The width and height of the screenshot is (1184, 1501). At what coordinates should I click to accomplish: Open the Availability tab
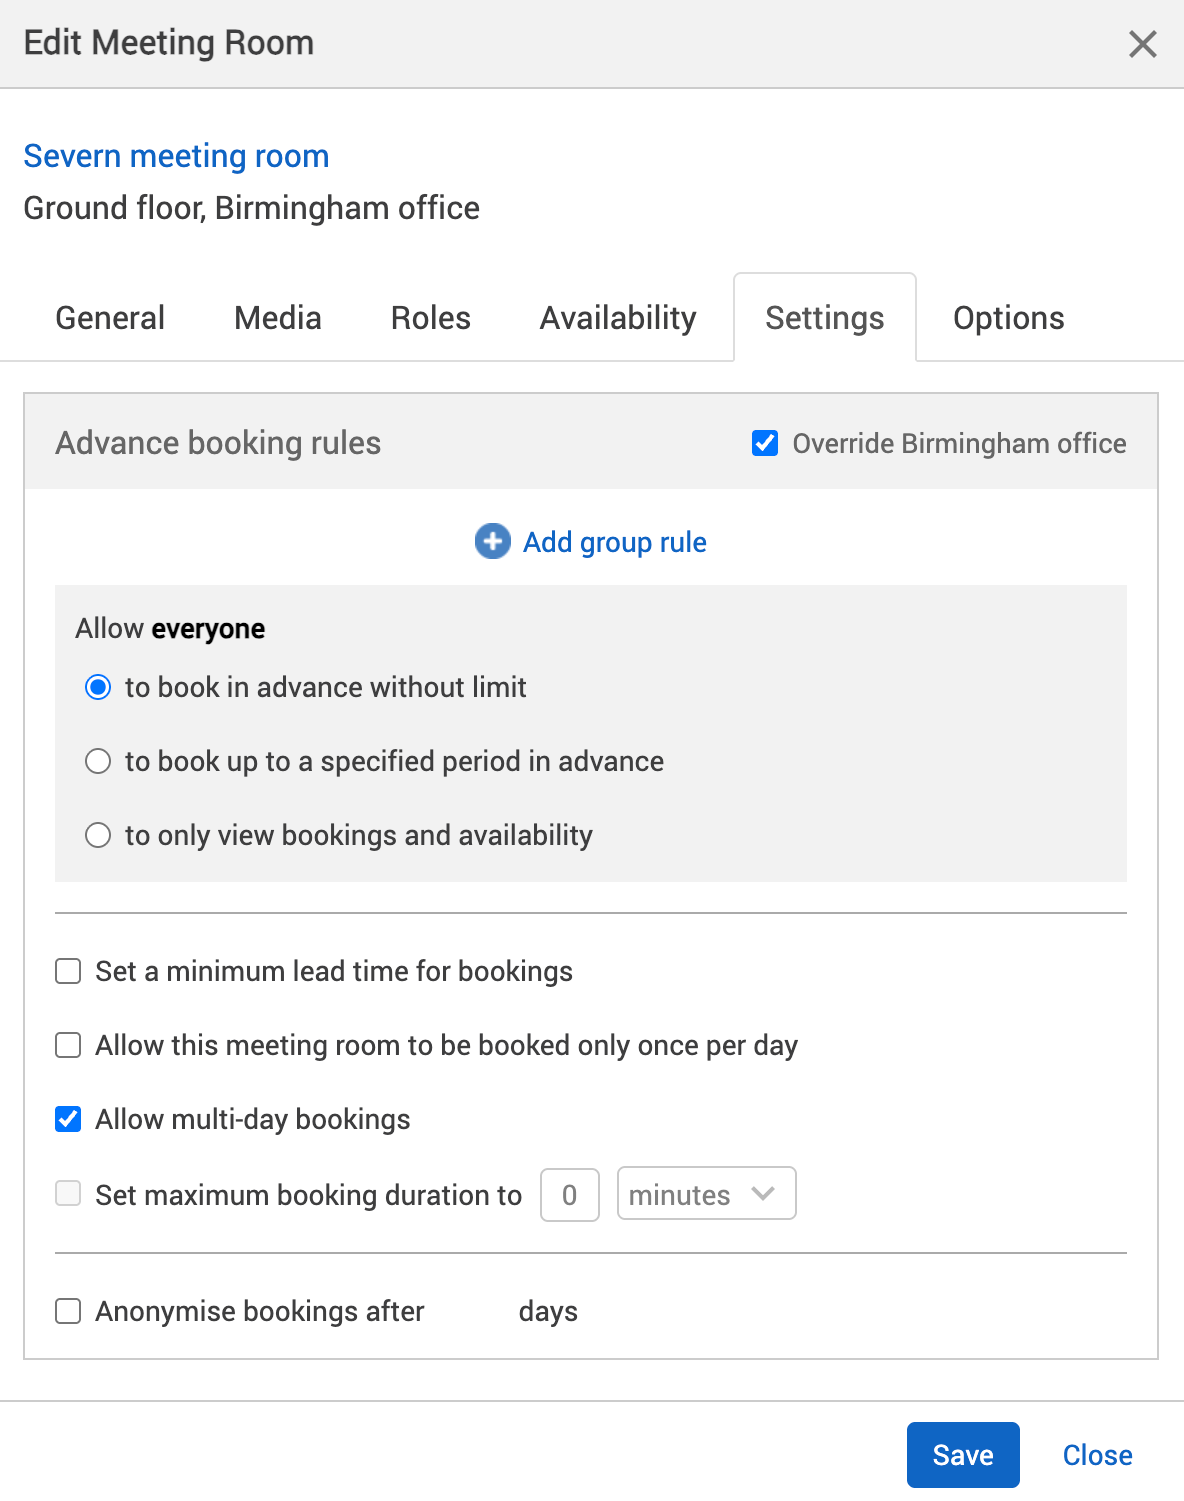coord(617,317)
